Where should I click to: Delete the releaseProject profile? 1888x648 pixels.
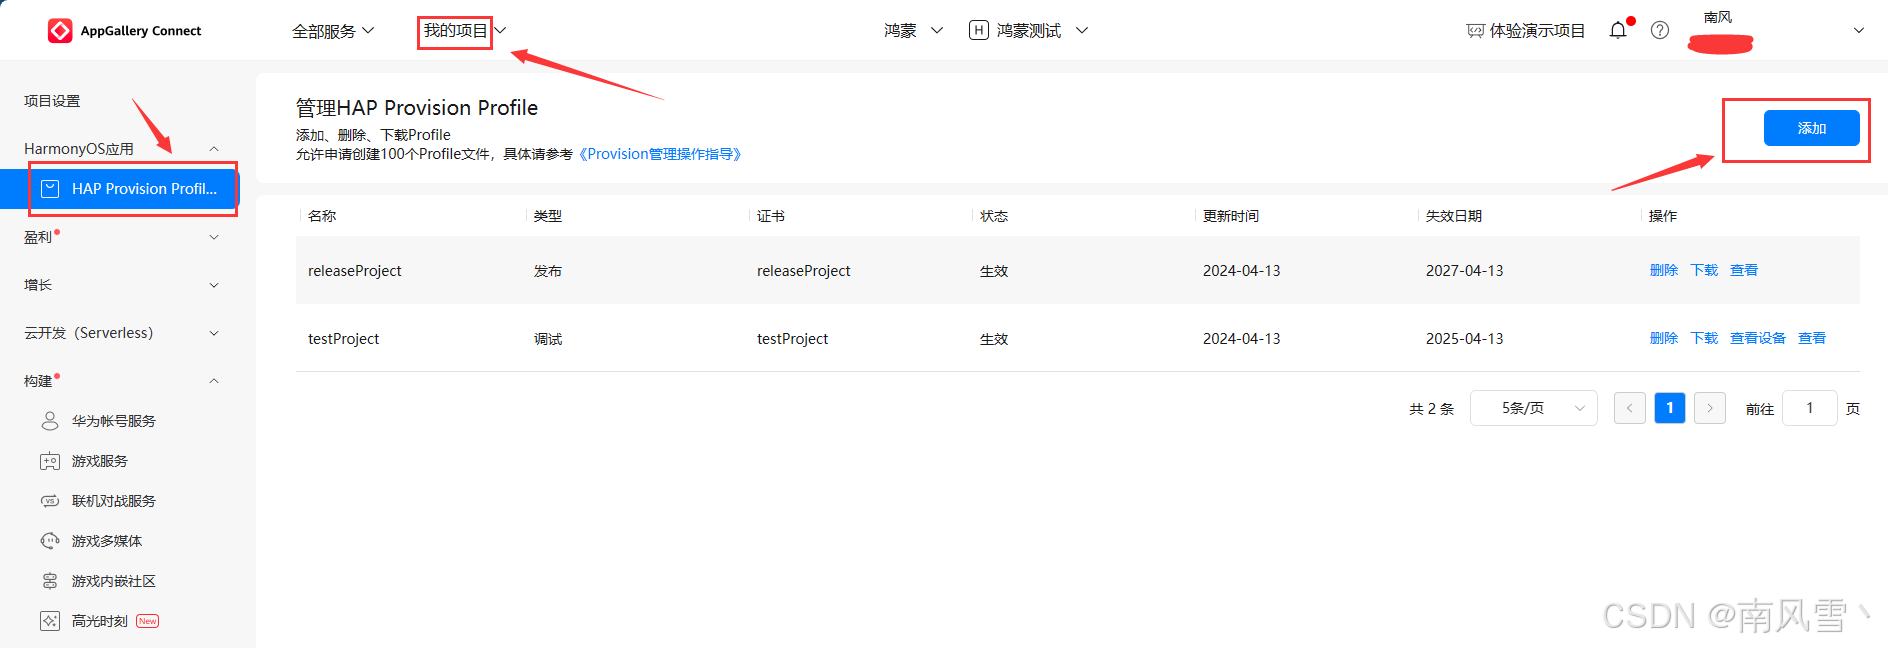tap(1664, 270)
